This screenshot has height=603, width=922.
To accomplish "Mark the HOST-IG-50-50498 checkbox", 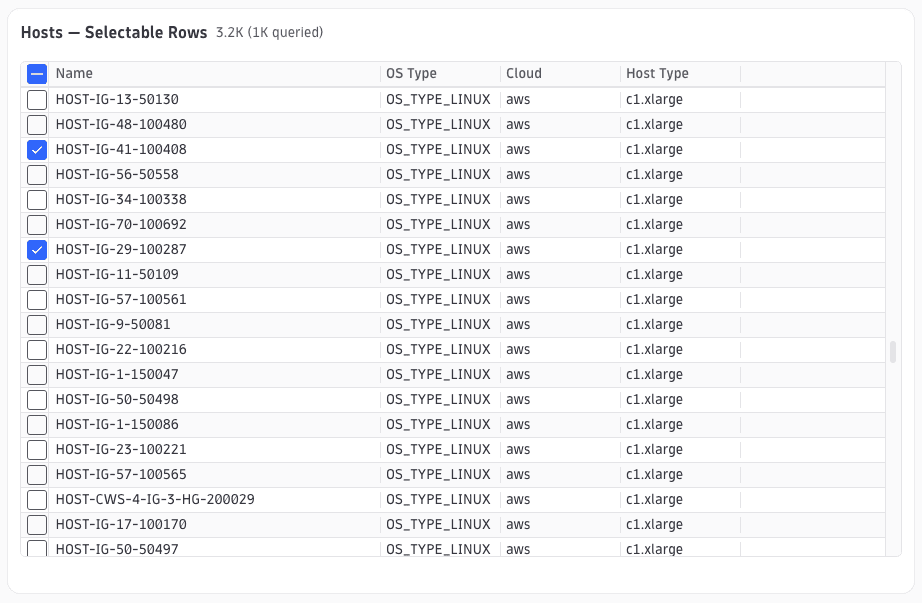I will click(x=37, y=399).
